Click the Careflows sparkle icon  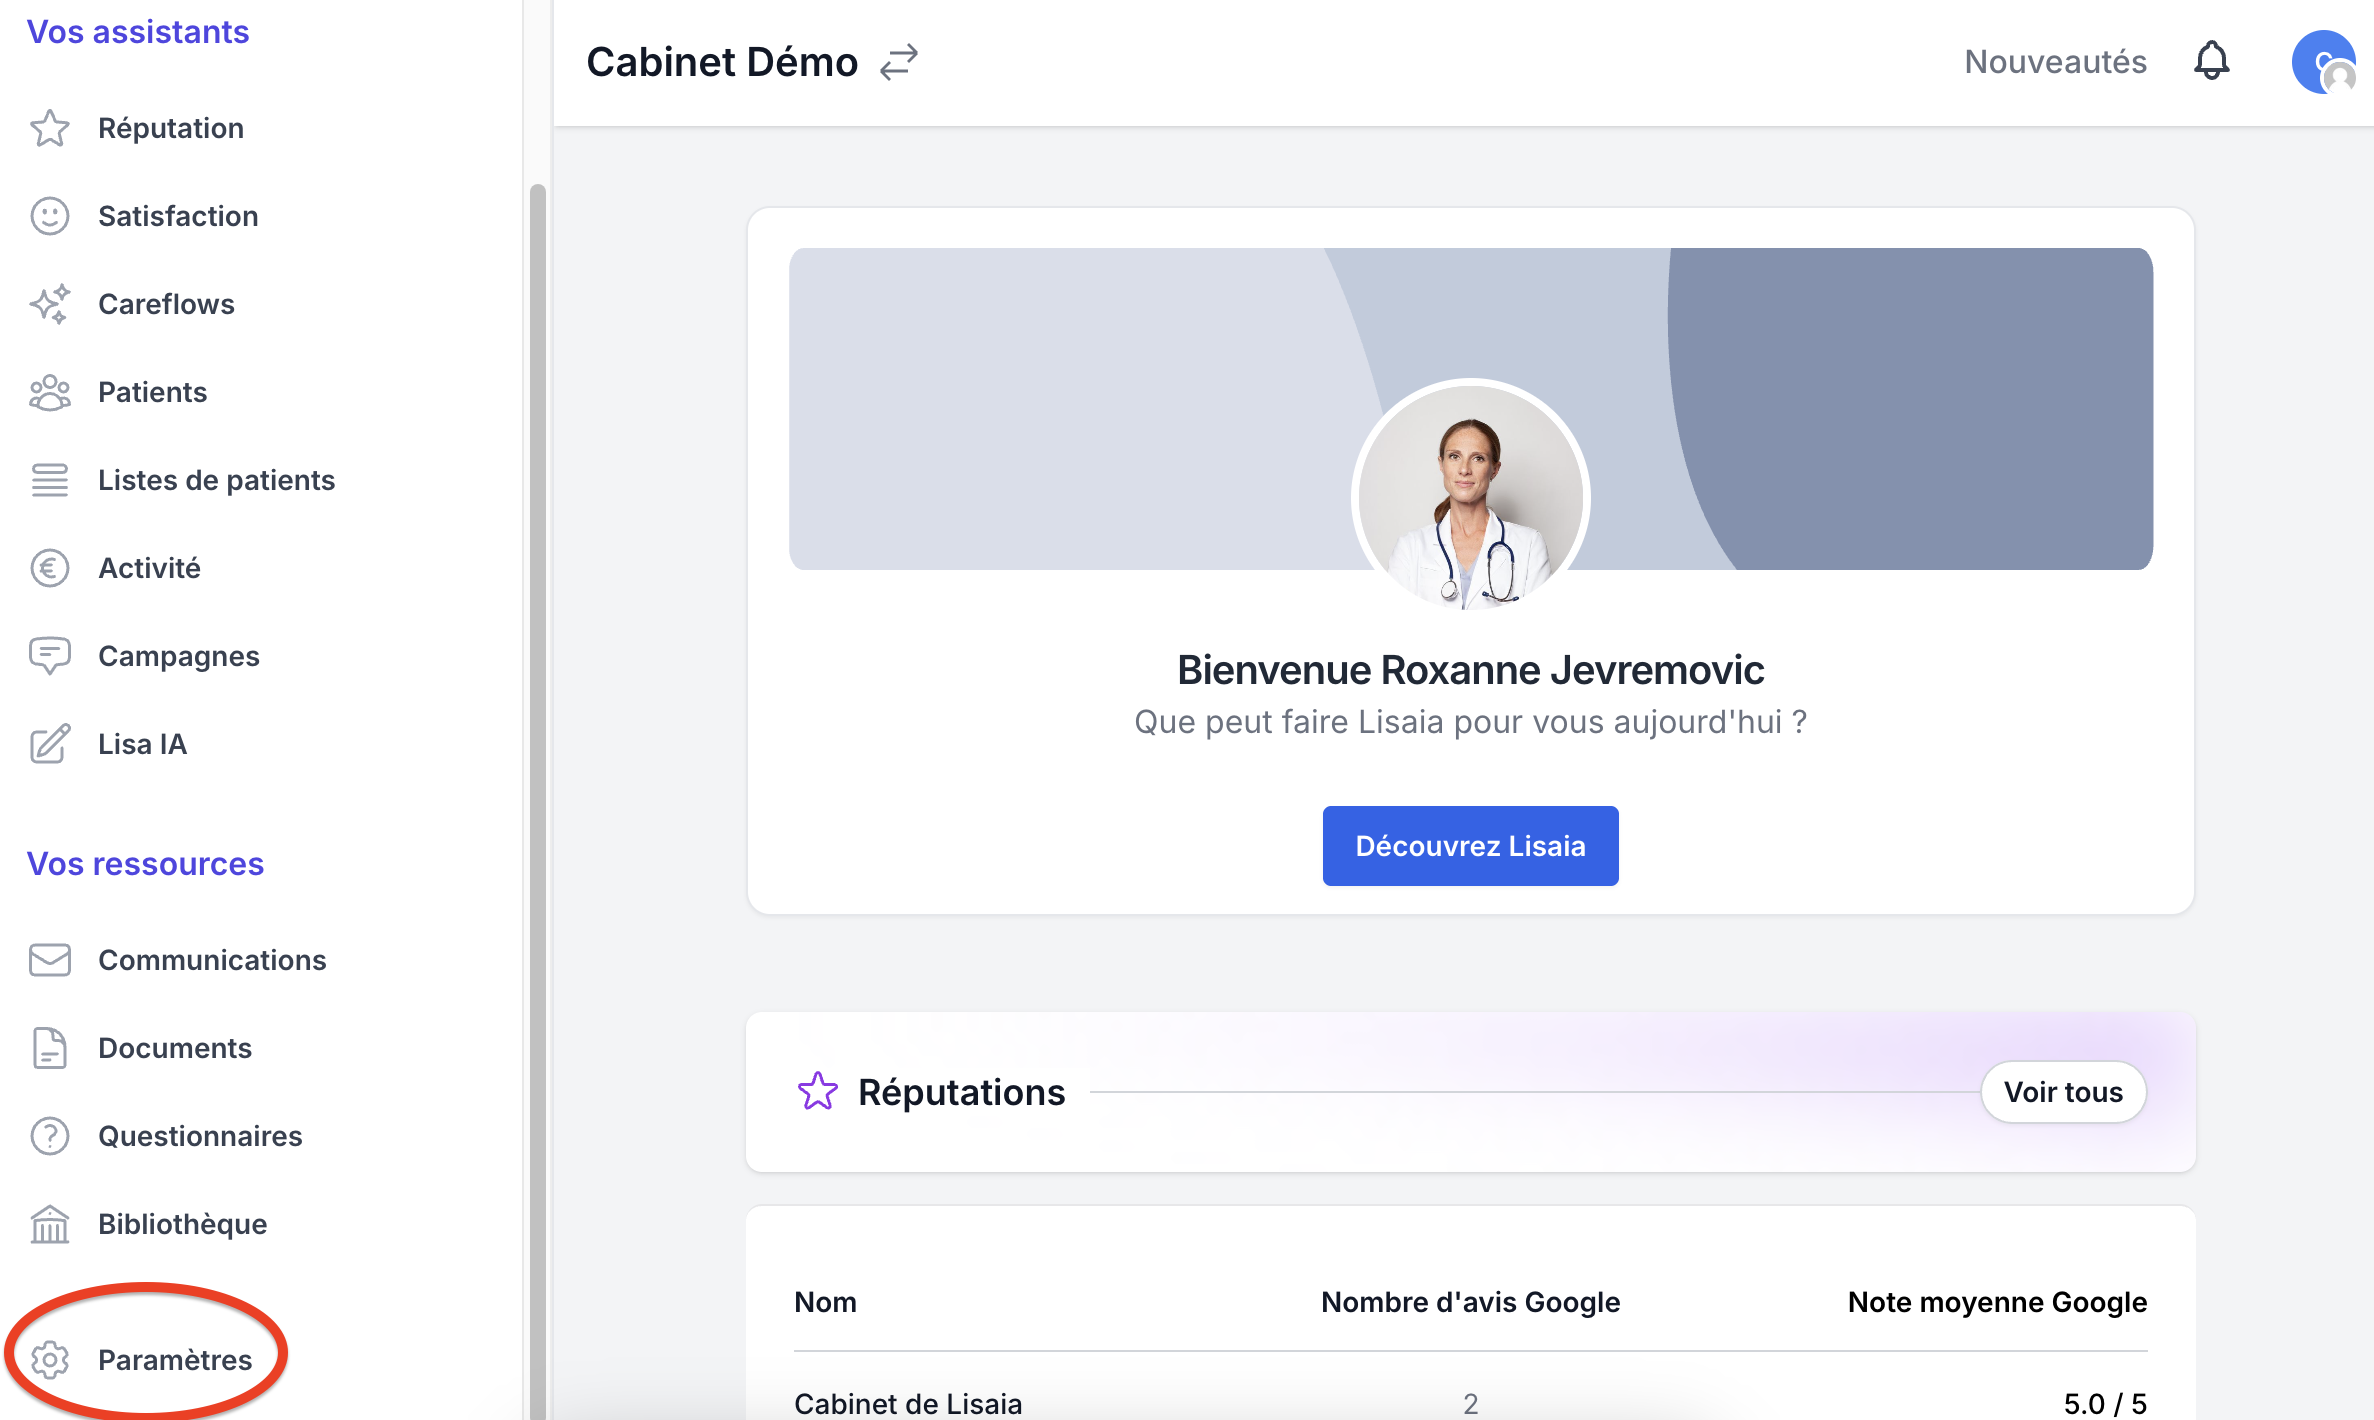49,304
